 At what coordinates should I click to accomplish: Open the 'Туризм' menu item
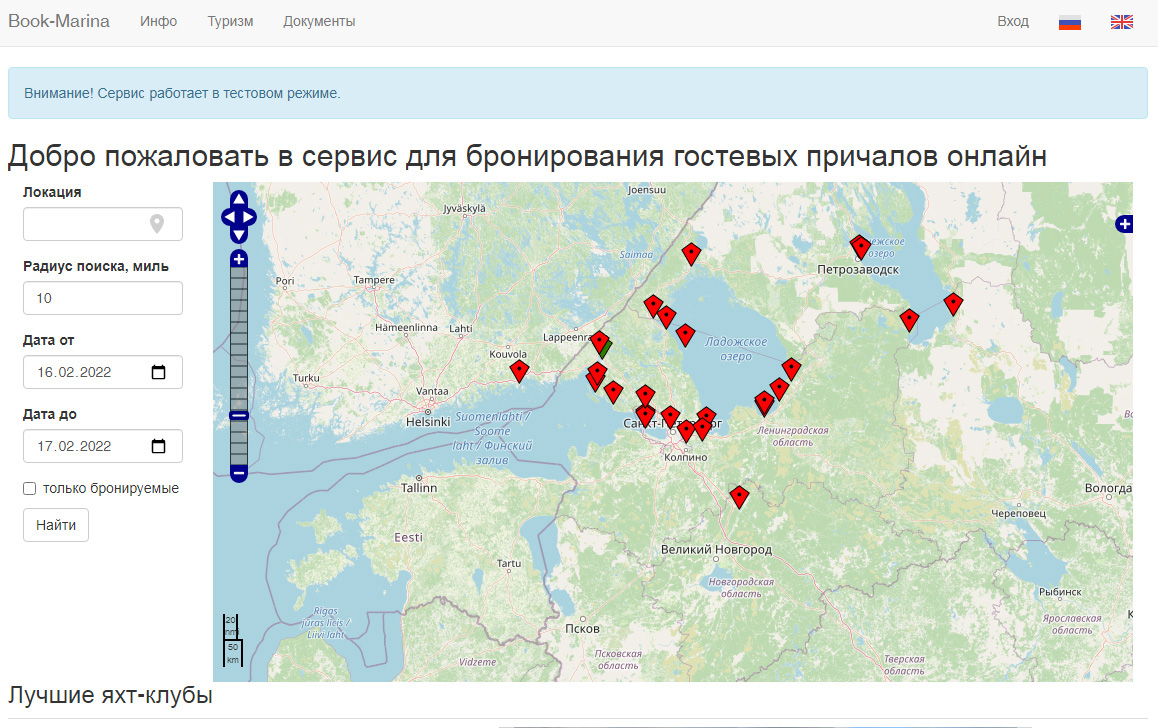(230, 22)
